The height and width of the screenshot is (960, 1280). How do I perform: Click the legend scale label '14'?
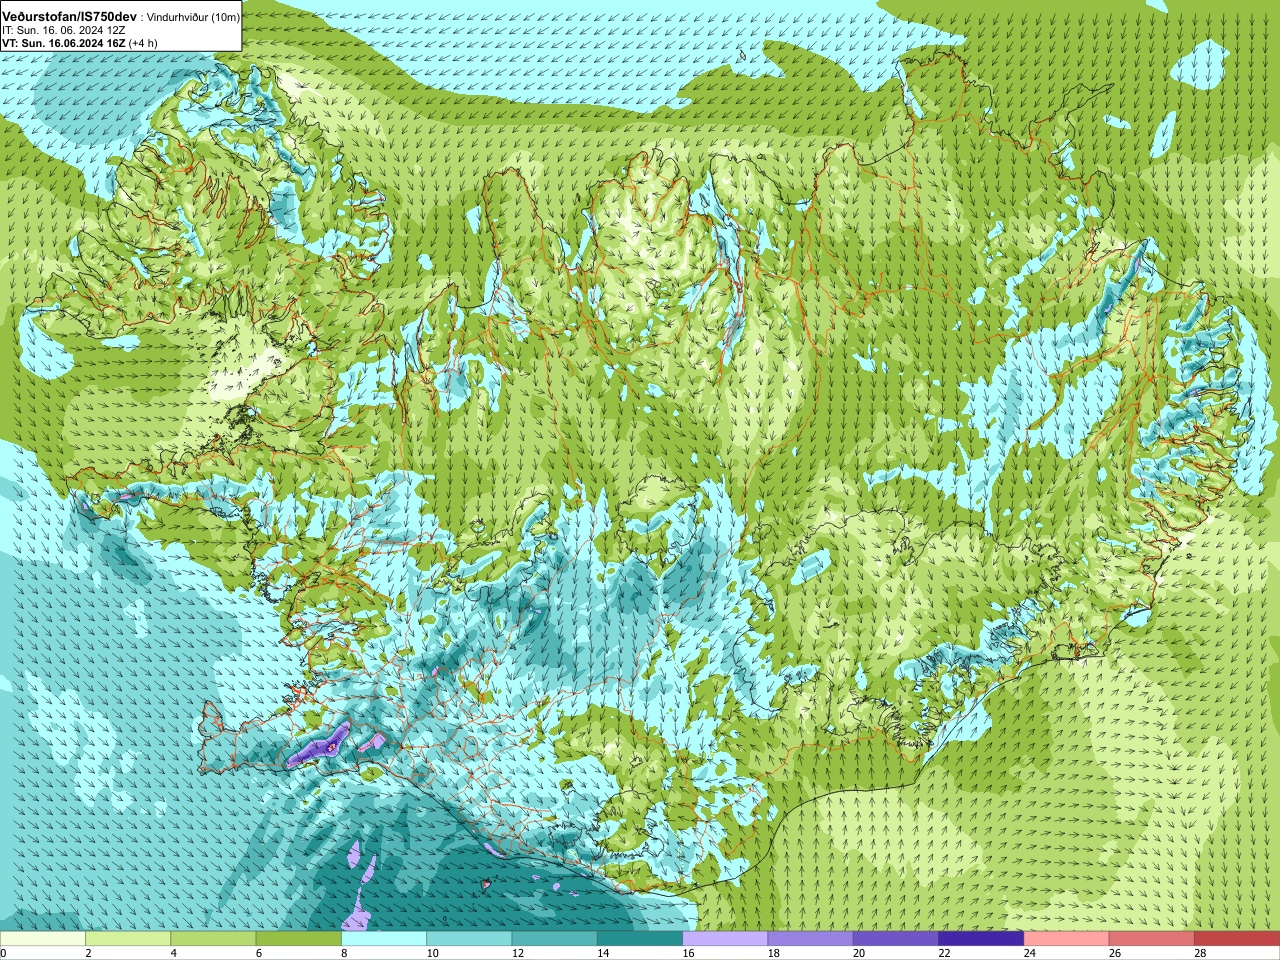point(603,953)
